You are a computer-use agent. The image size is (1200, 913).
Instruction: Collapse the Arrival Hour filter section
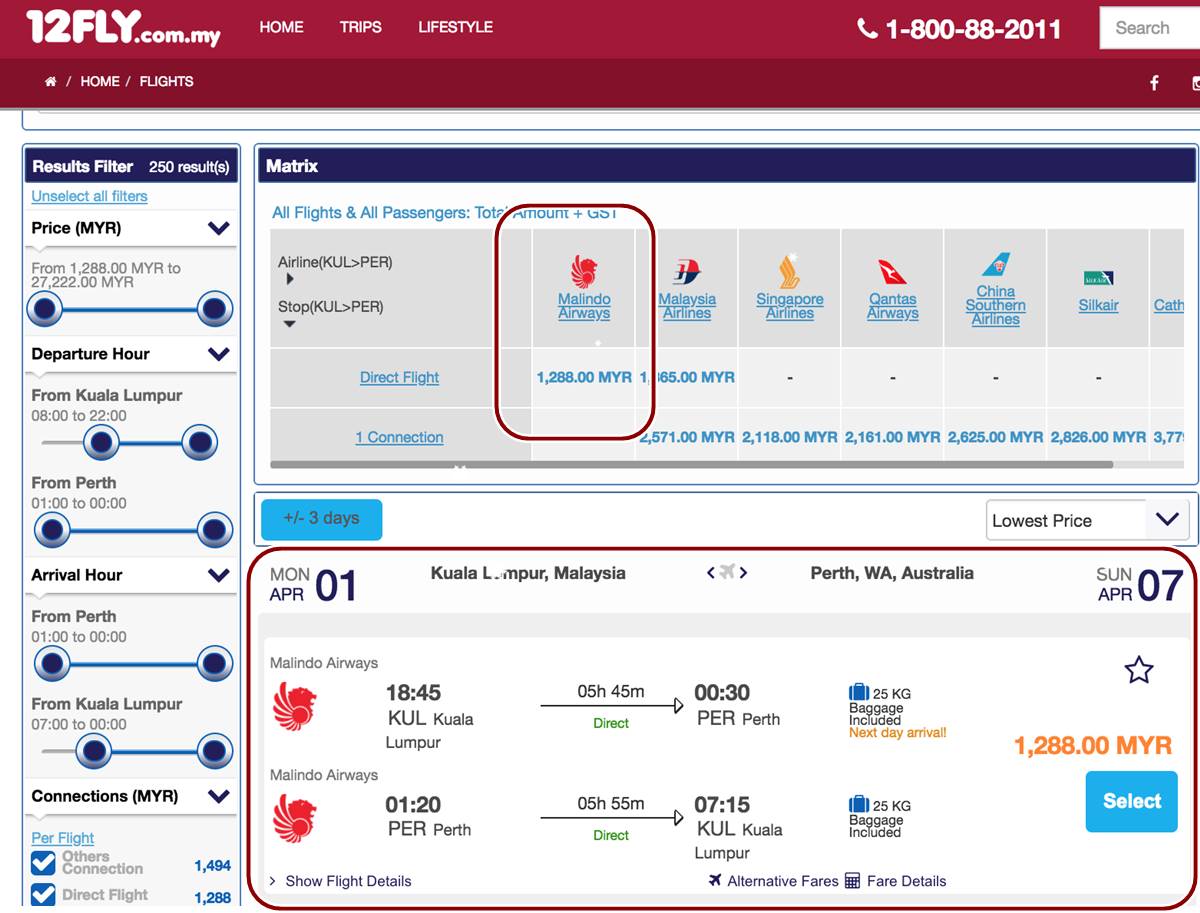click(219, 575)
